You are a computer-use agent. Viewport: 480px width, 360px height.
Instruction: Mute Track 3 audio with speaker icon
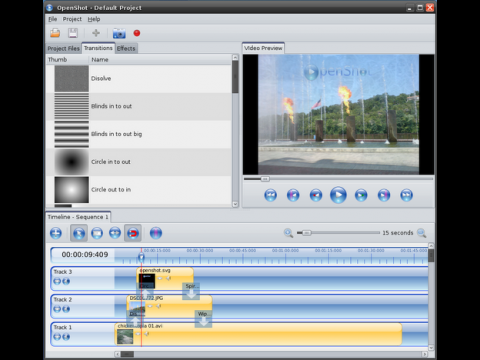point(66,281)
